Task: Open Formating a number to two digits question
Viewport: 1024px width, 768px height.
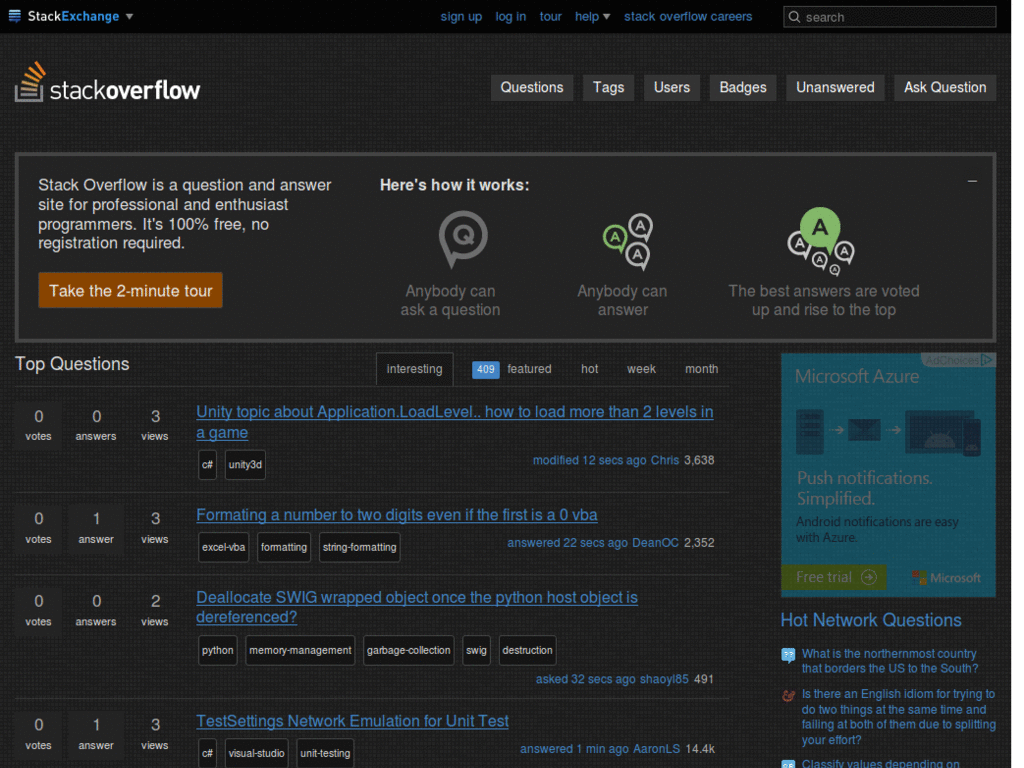Action: [x=396, y=515]
